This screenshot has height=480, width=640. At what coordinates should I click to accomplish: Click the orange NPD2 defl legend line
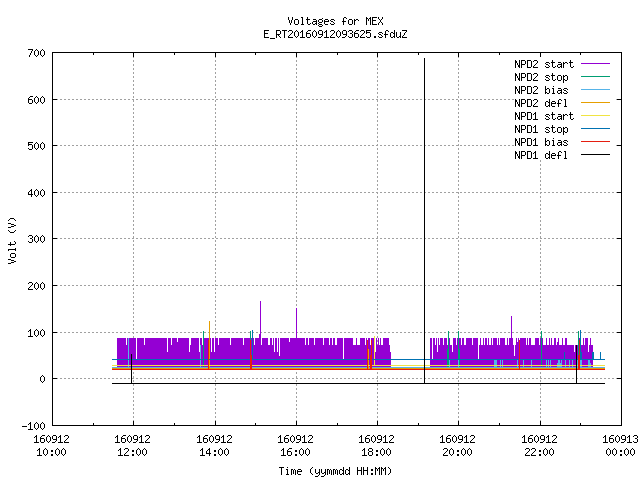[x=595, y=103]
